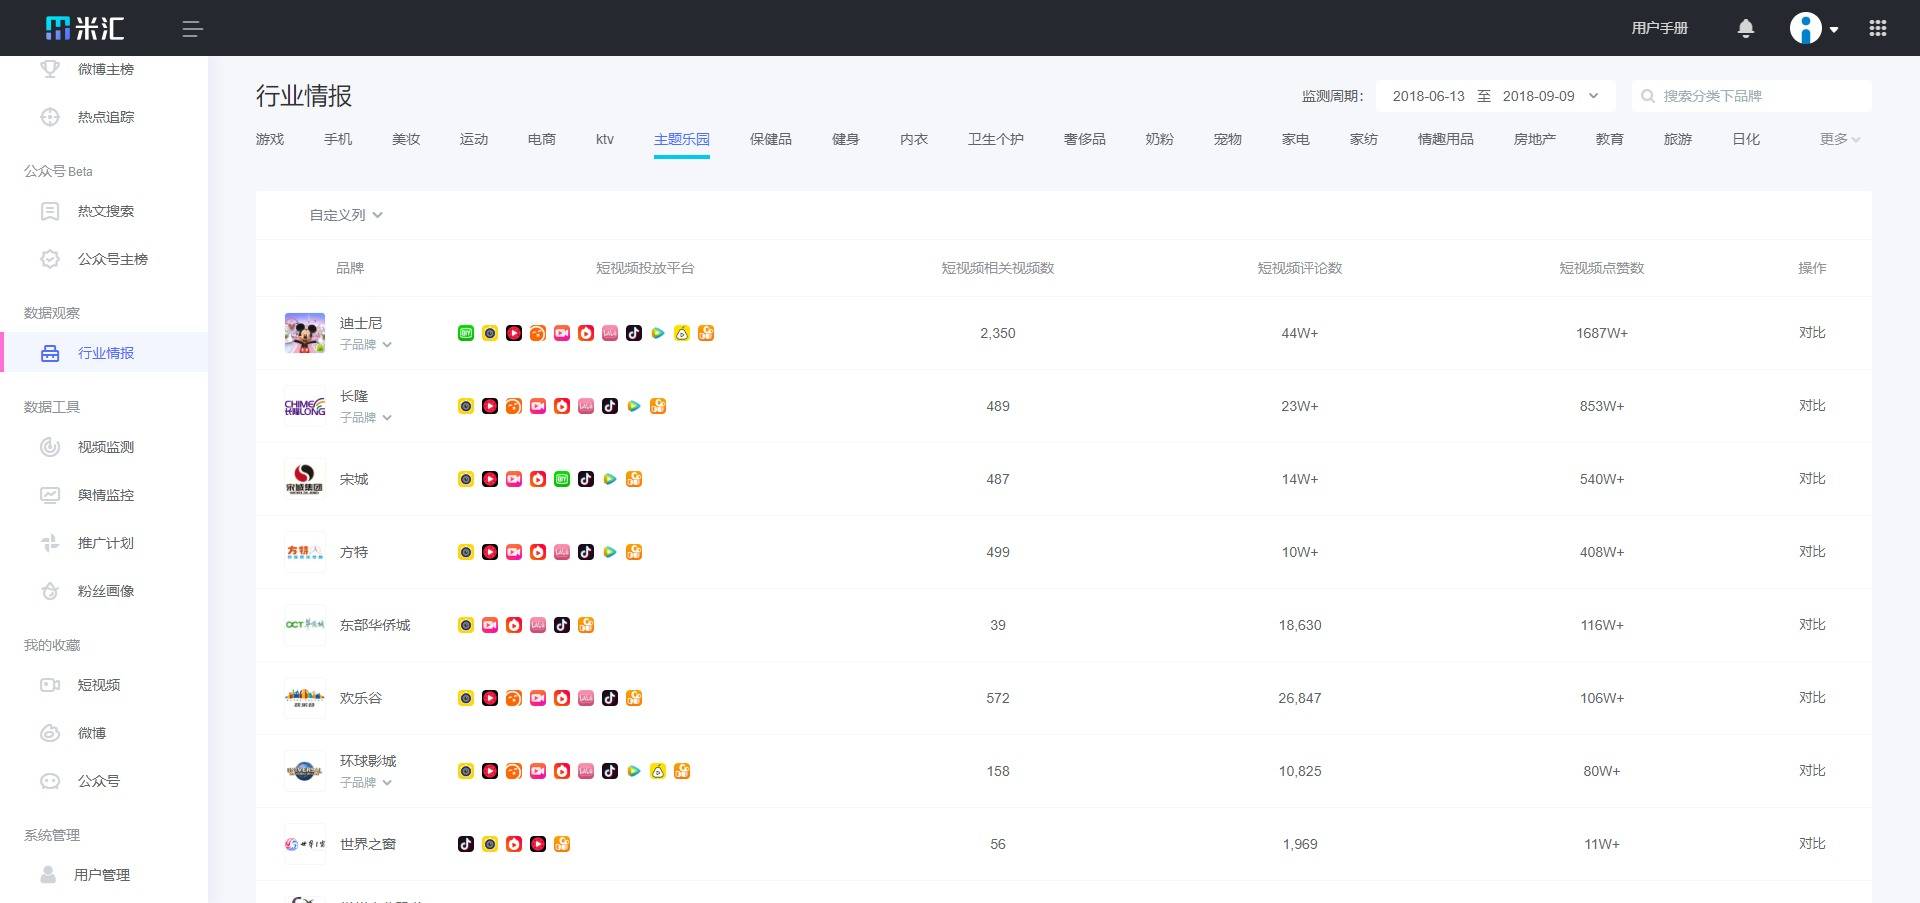This screenshot has width=1920, height=903.
Task: Click 对比 for 东部华侨城
Action: [x=1812, y=625]
